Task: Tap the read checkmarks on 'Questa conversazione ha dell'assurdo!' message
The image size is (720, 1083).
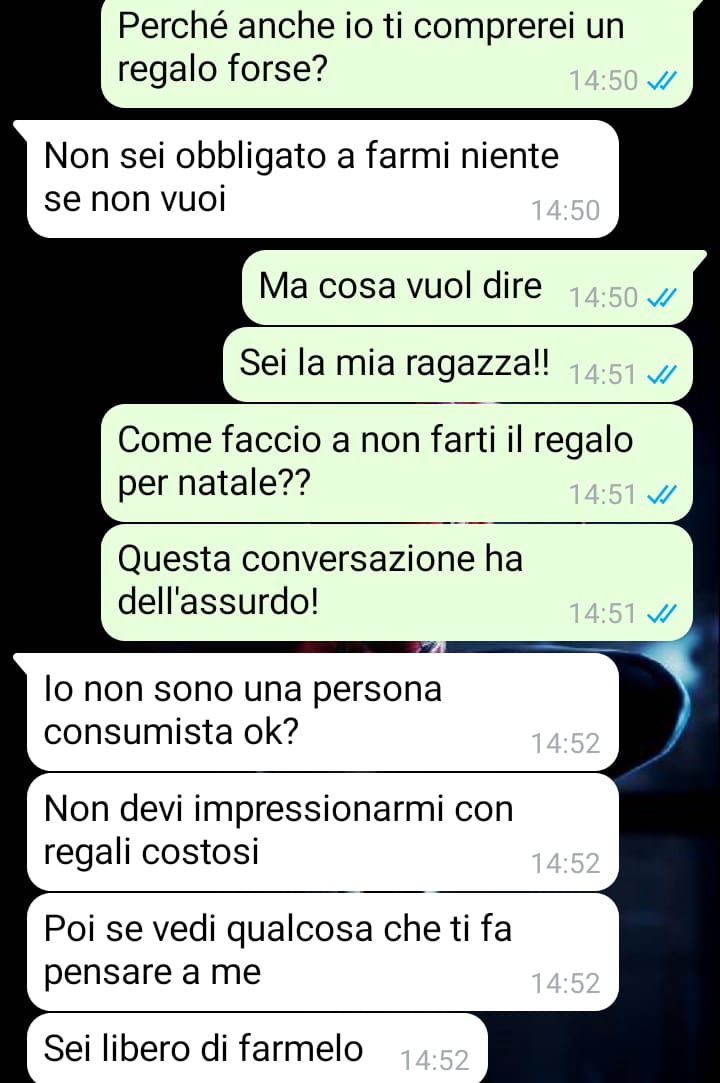Action: tap(661, 613)
